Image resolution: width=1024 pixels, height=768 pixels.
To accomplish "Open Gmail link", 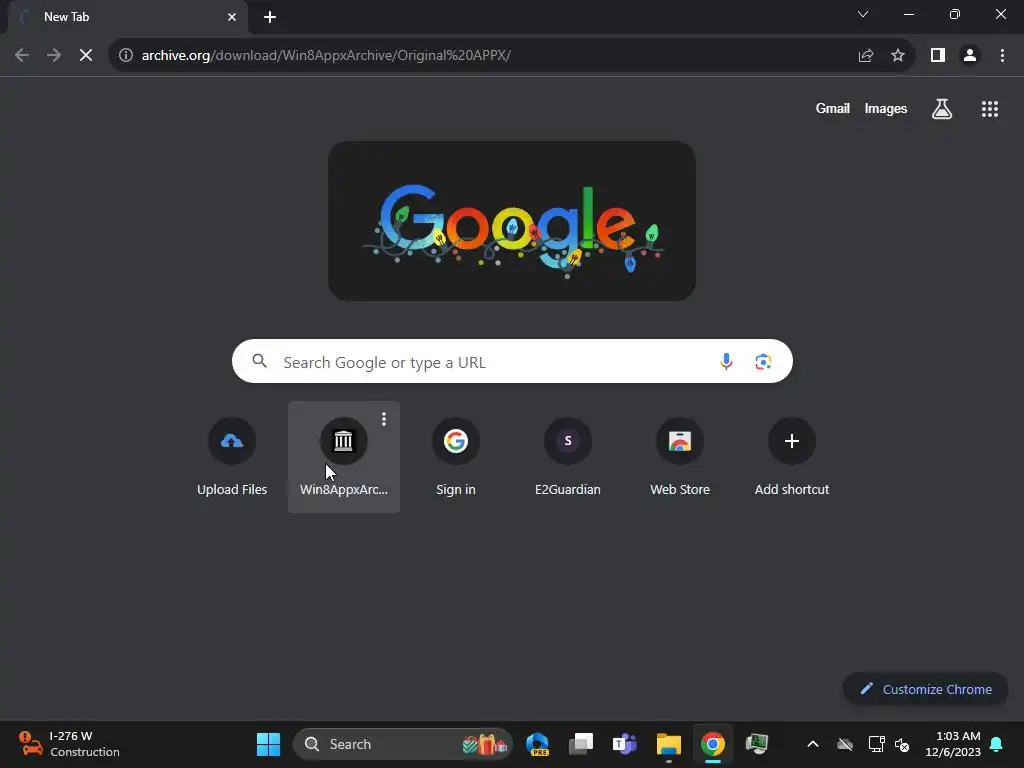I will (833, 108).
